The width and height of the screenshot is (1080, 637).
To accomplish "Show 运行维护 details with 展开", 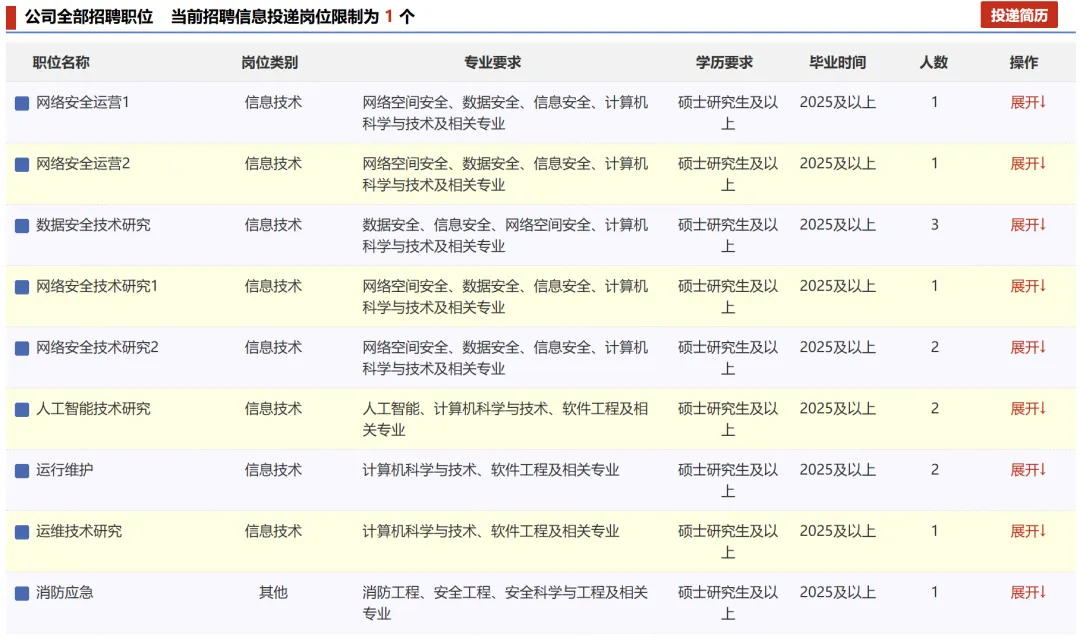I will pyautogui.click(x=1028, y=470).
